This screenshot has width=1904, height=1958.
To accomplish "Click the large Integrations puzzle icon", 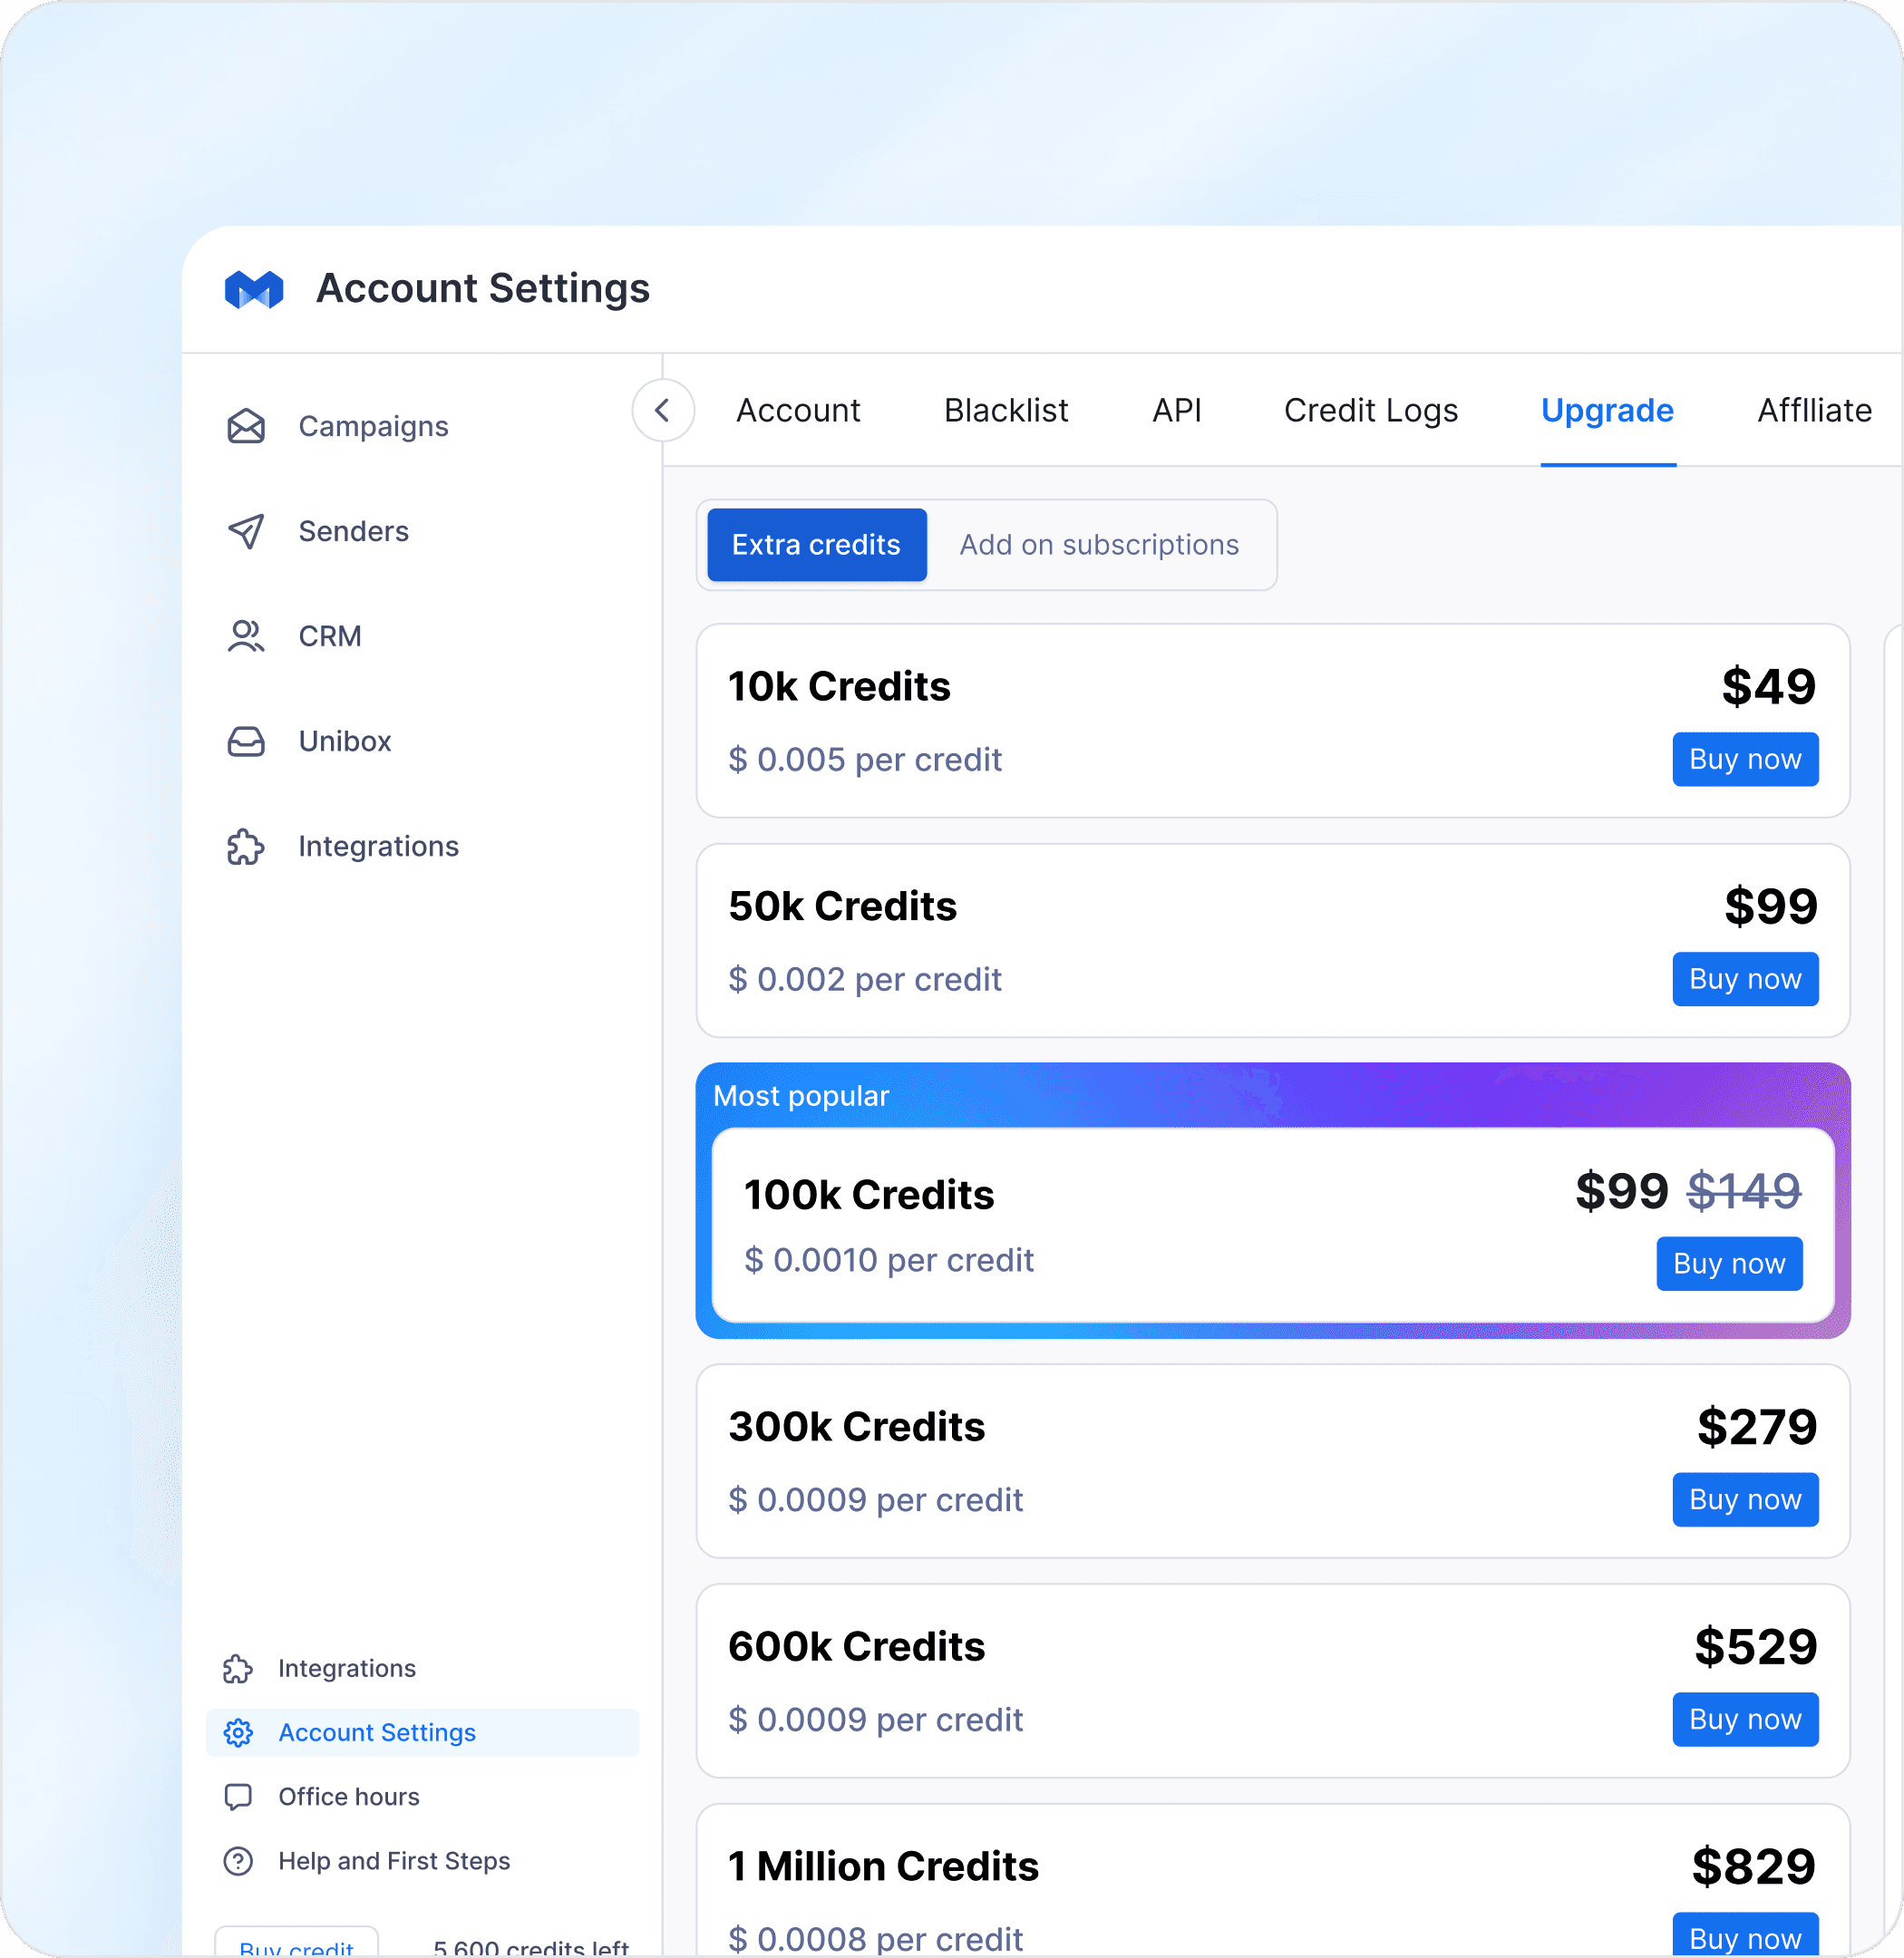I will click(246, 846).
